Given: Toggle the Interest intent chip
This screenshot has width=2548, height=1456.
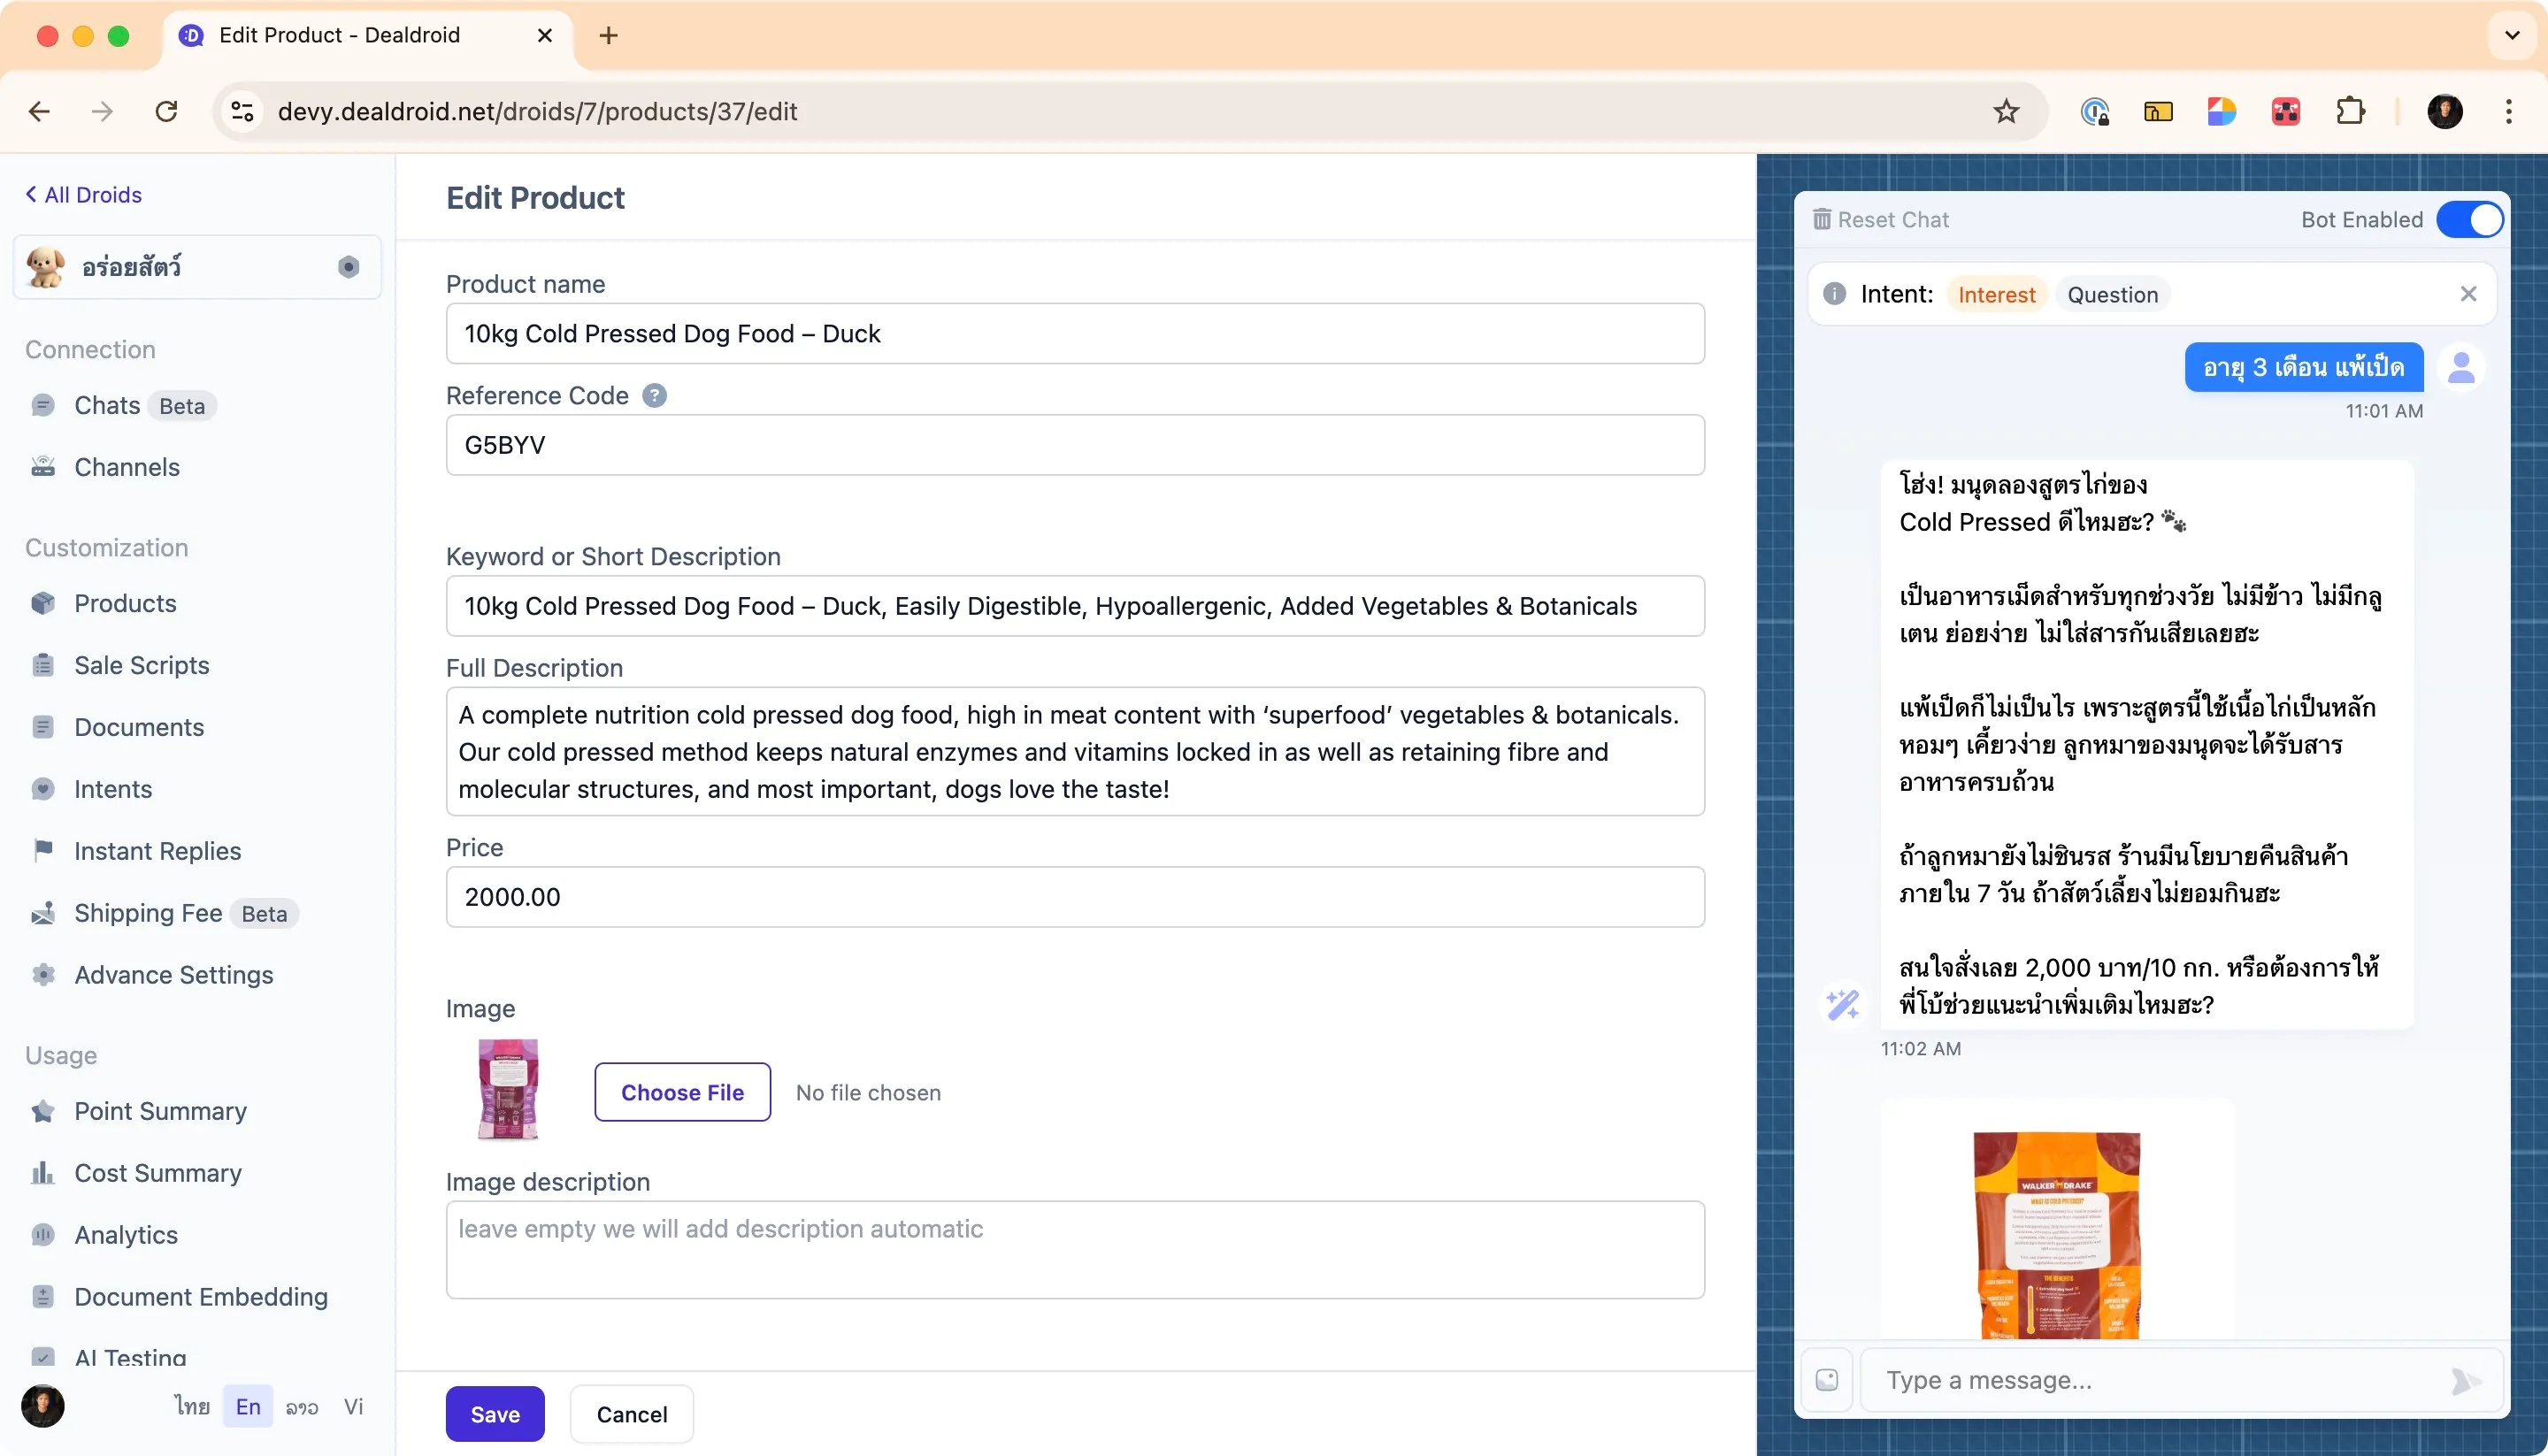Looking at the screenshot, I should pos(1996,293).
